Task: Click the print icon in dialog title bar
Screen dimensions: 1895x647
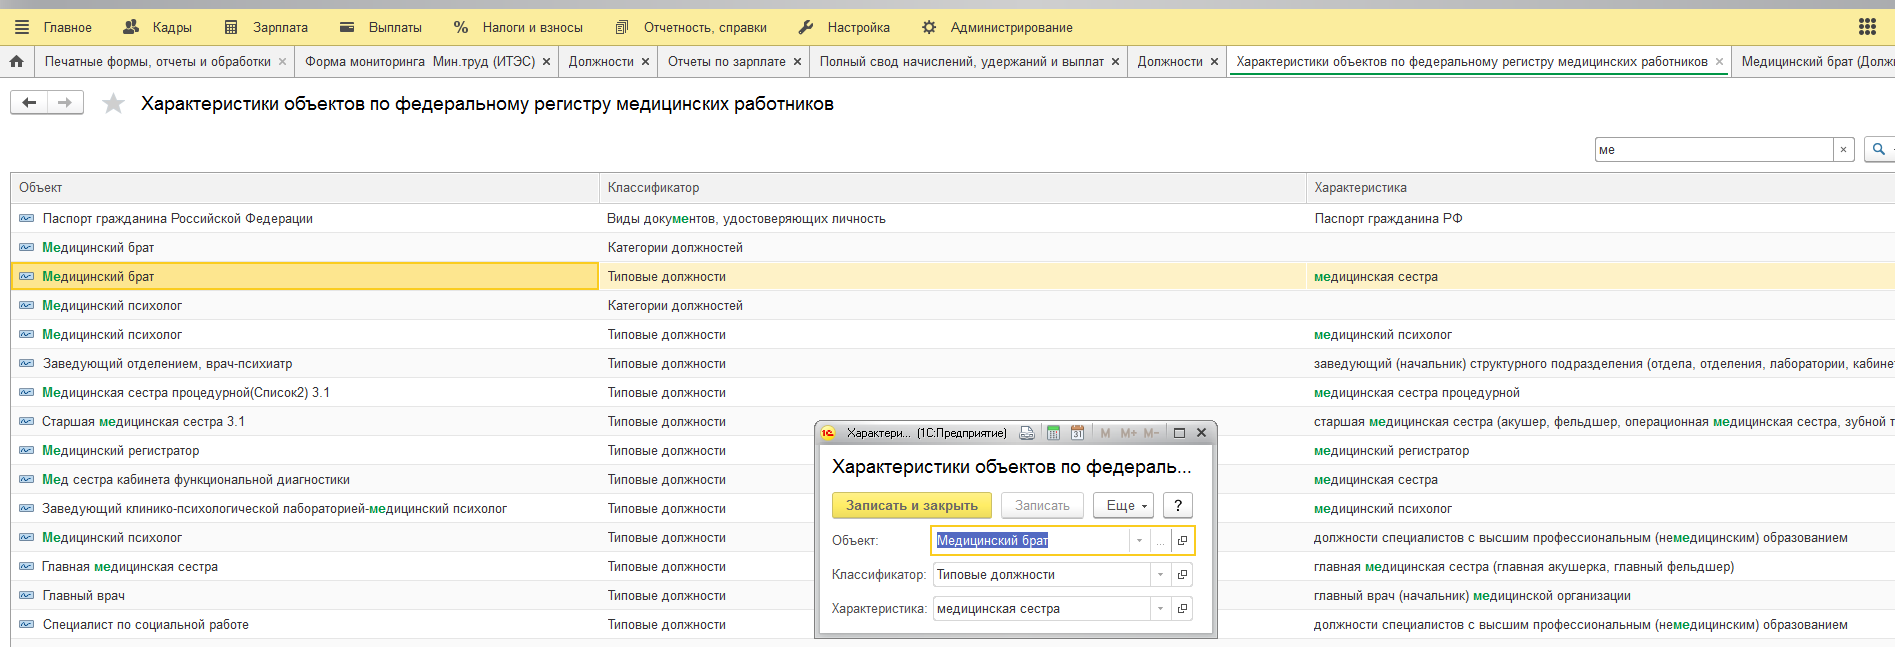Action: pyautogui.click(x=1027, y=433)
